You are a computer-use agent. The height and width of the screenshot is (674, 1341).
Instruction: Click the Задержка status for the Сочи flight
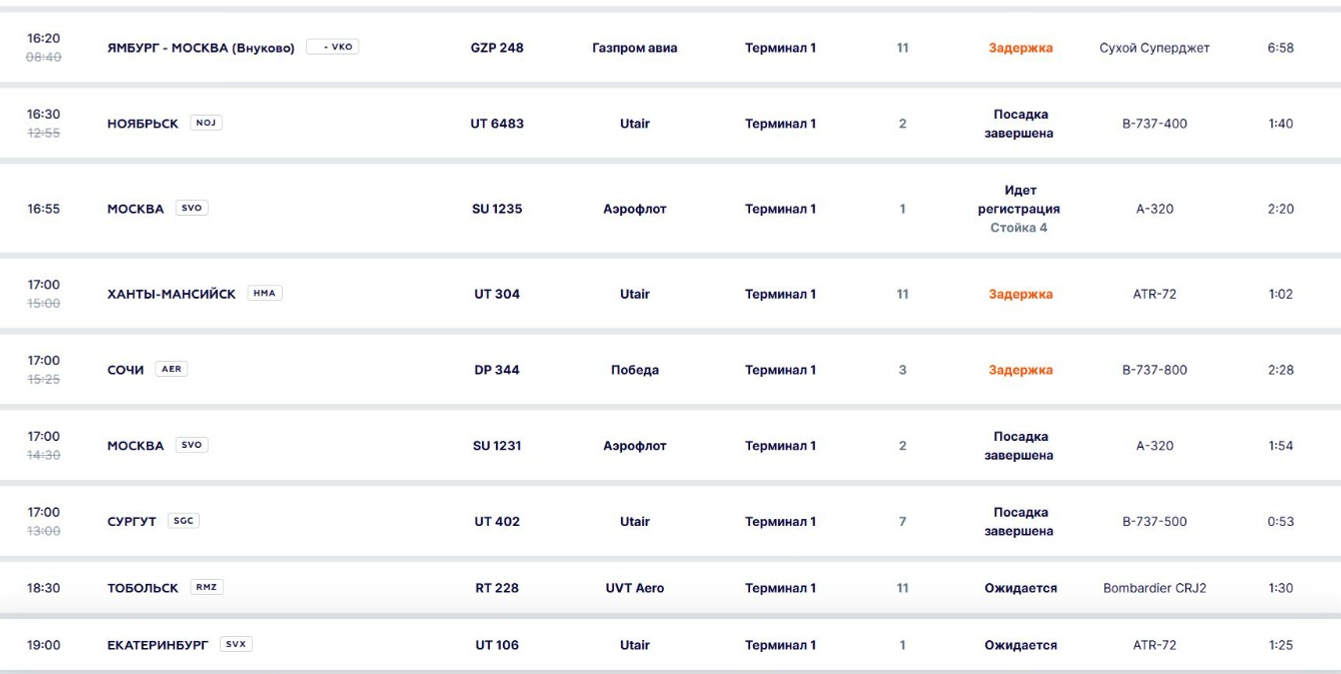coord(1020,370)
